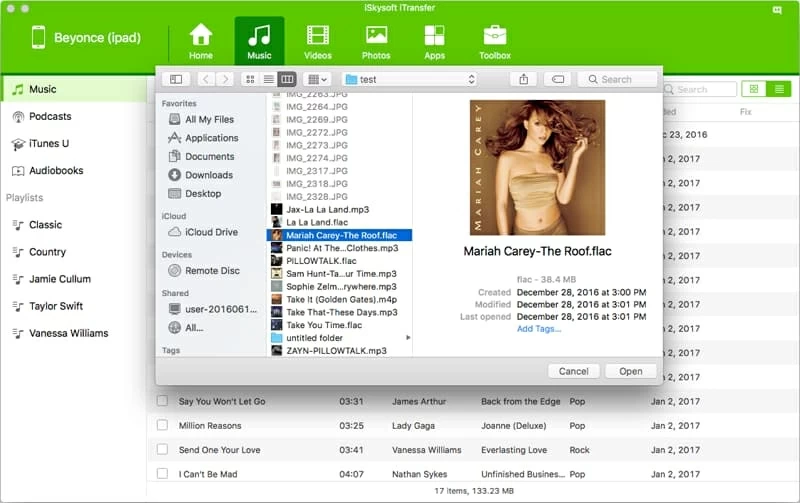Switch to the Videos section icon

(318, 41)
